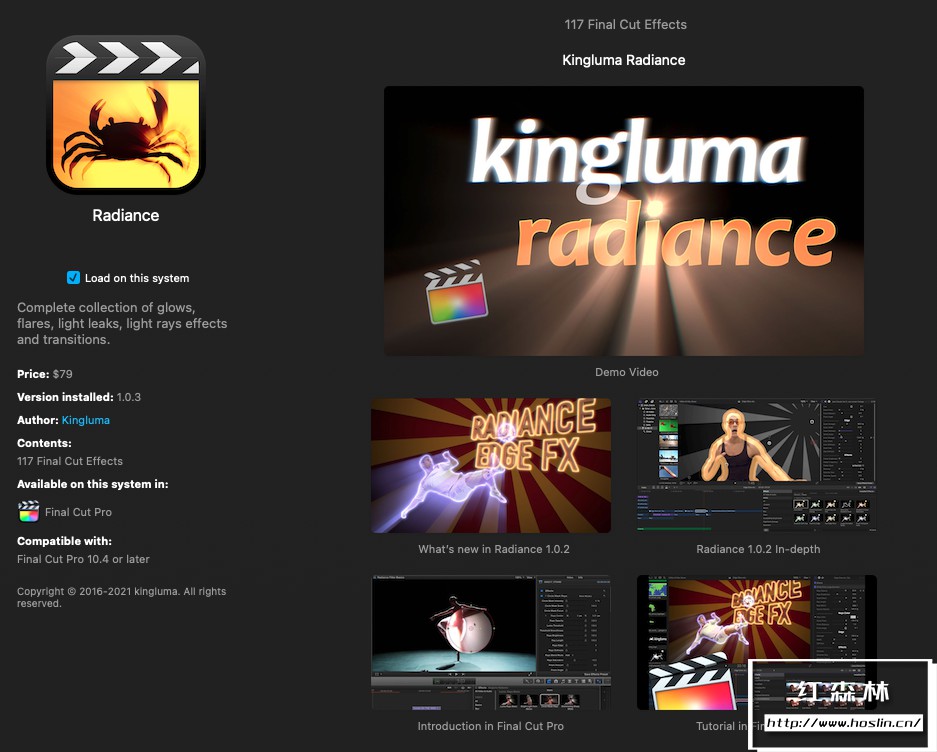Click the Radiance crab app icon
937x752 pixels.
[125, 114]
